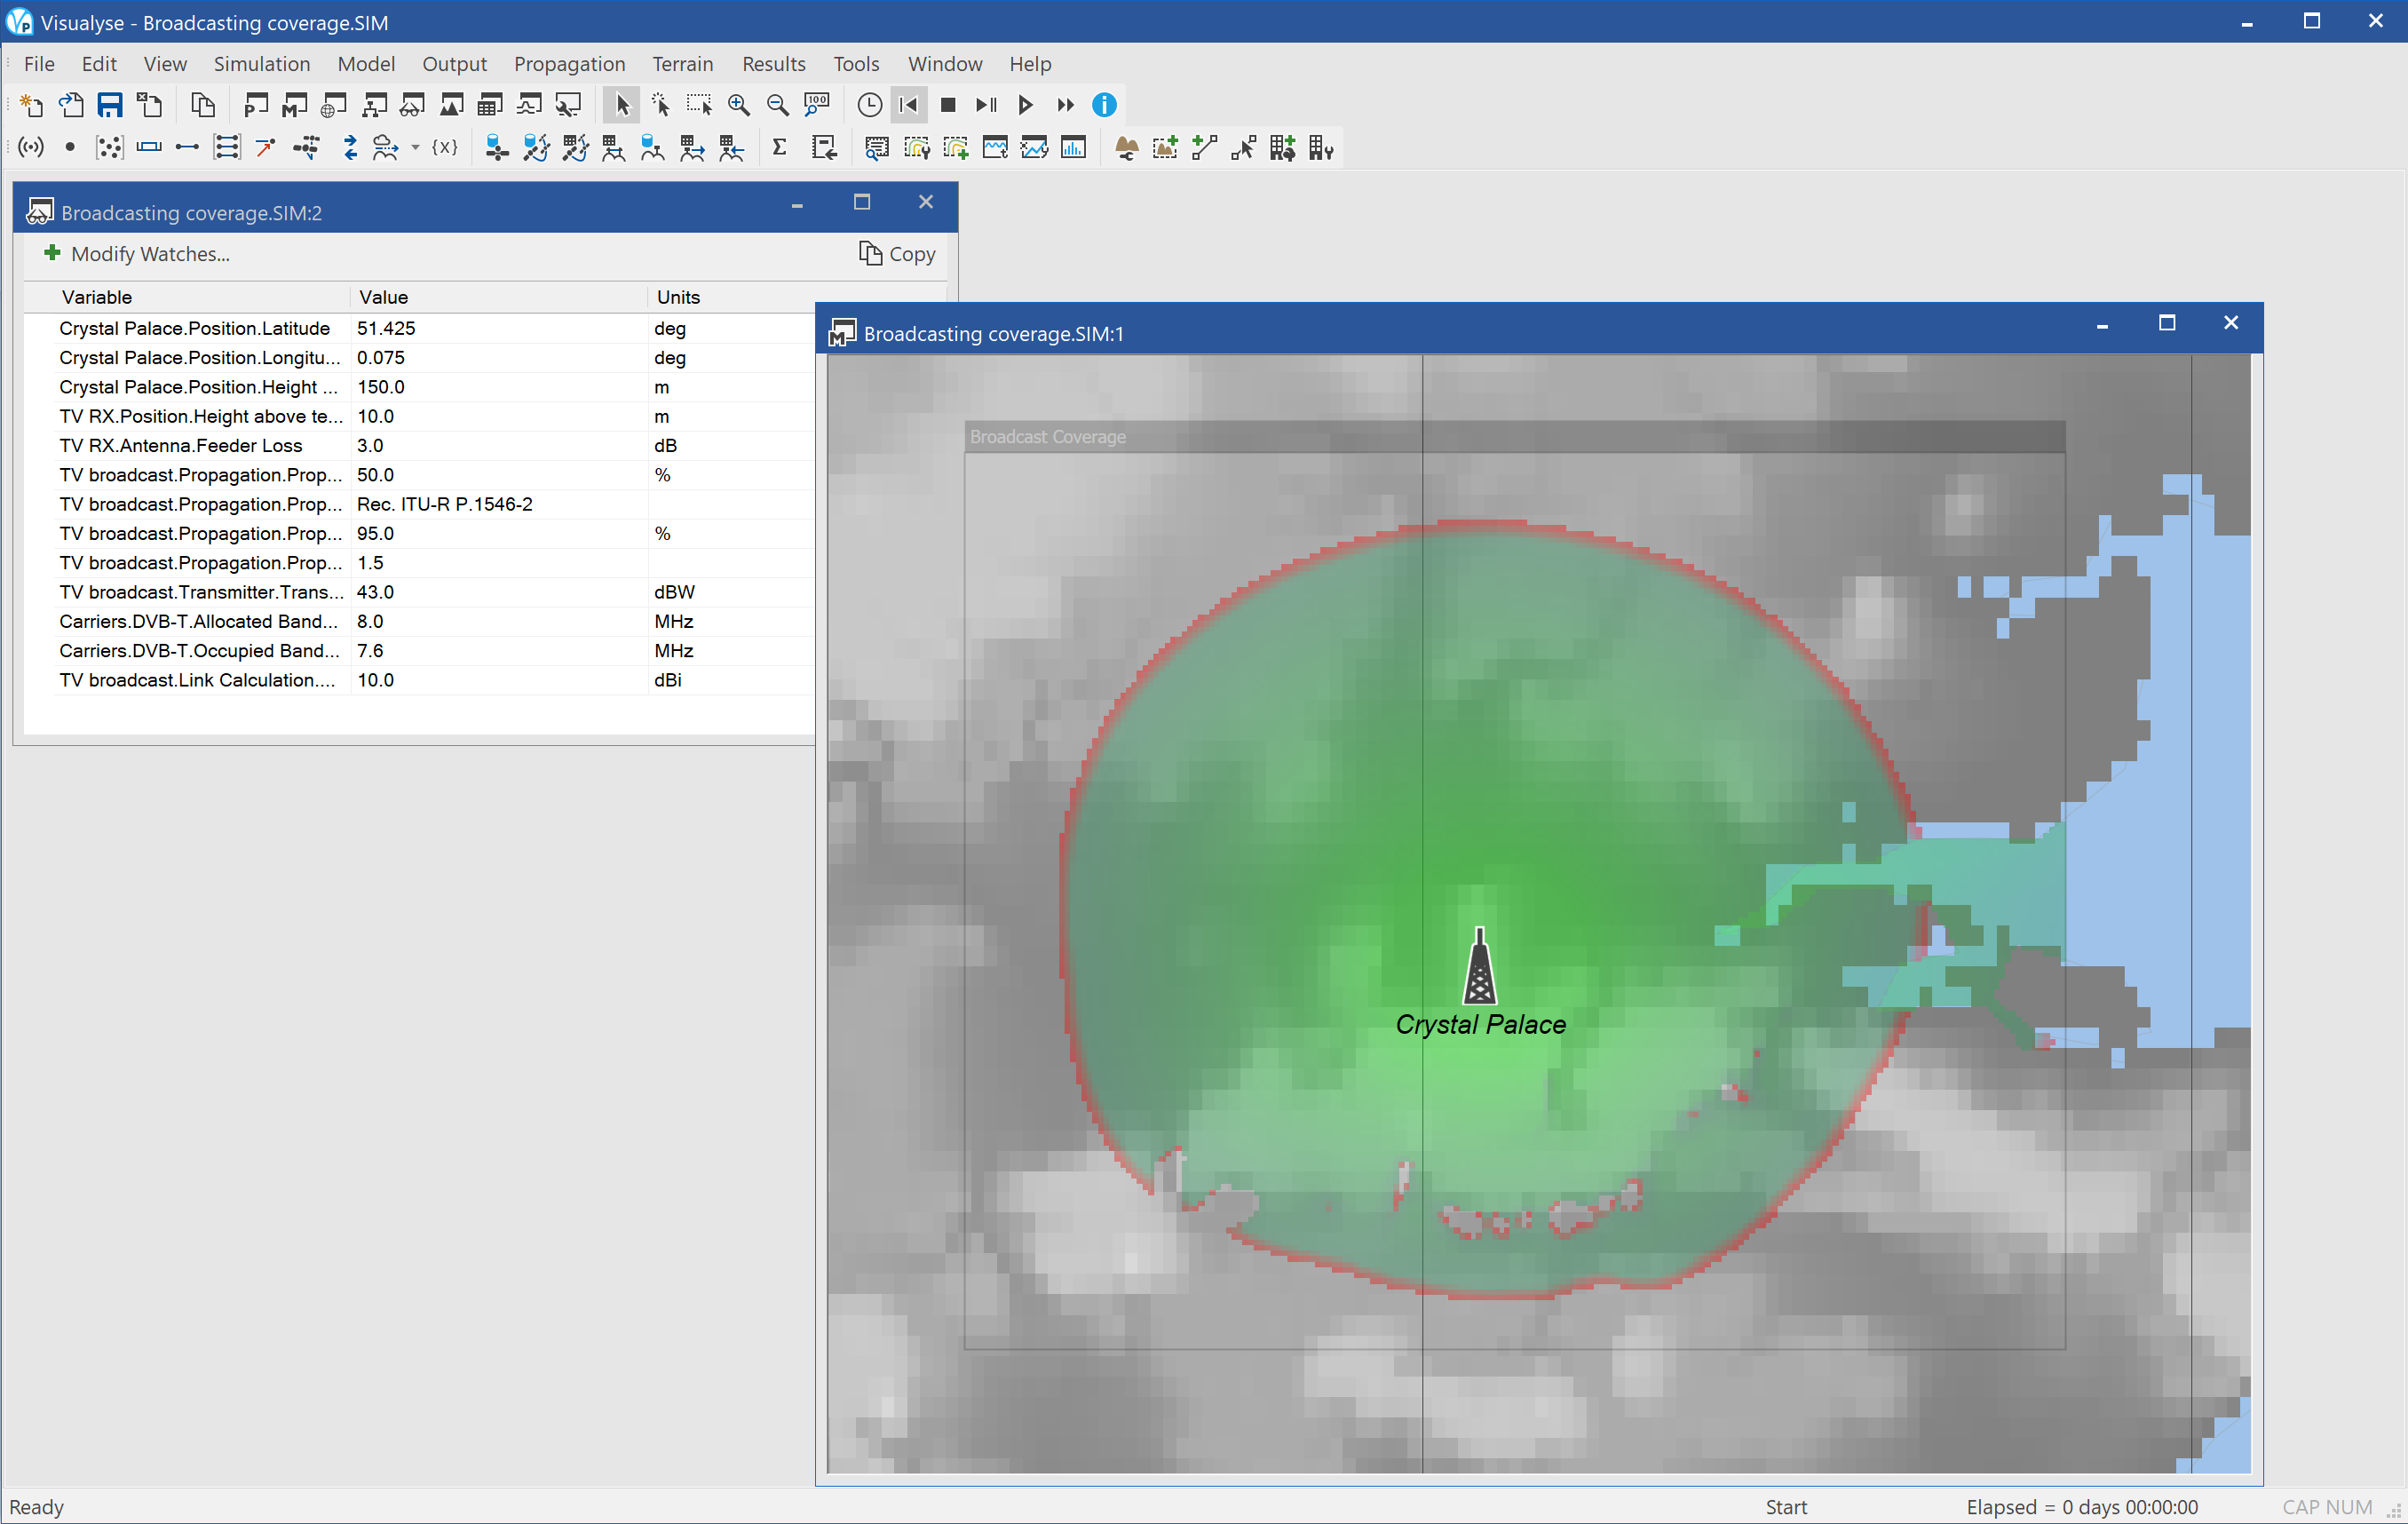Open the terrain settings mountain icon

[1127, 149]
